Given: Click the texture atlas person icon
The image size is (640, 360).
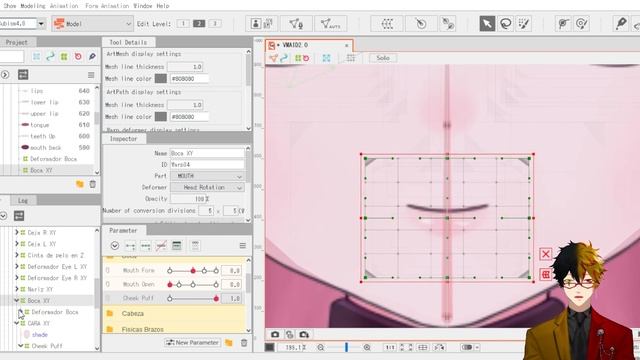Looking at the screenshot, I should coord(262,24).
